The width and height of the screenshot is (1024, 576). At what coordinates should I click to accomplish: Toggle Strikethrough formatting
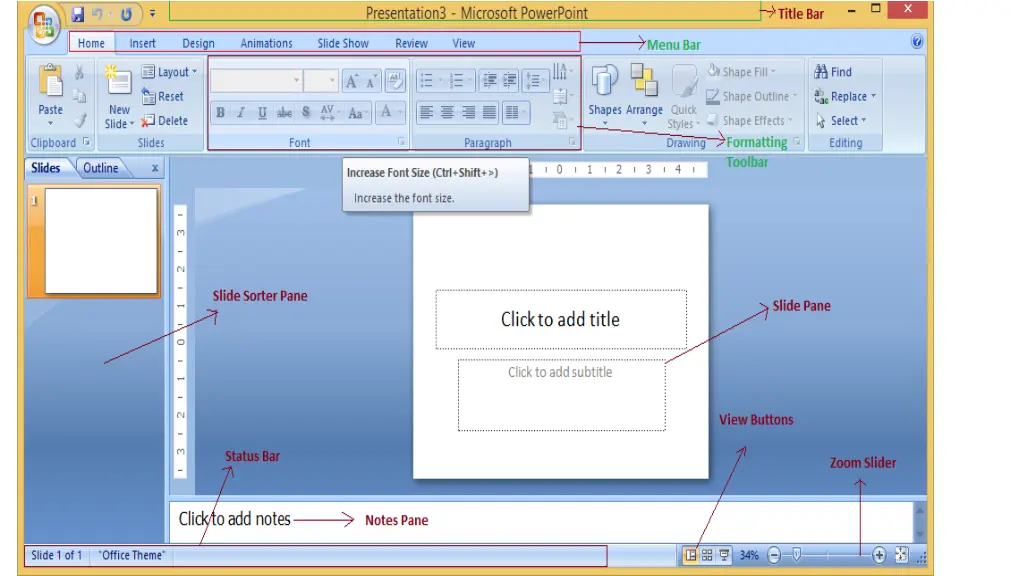[284, 113]
